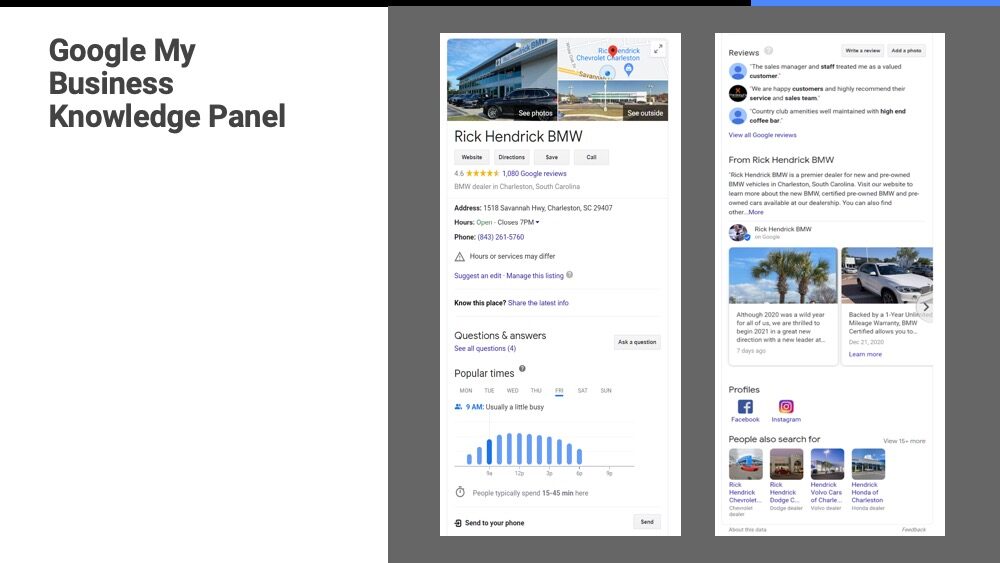Click dark reviewer avatar for happy customers review
Screen dimensions: 1000x563
point(738,93)
